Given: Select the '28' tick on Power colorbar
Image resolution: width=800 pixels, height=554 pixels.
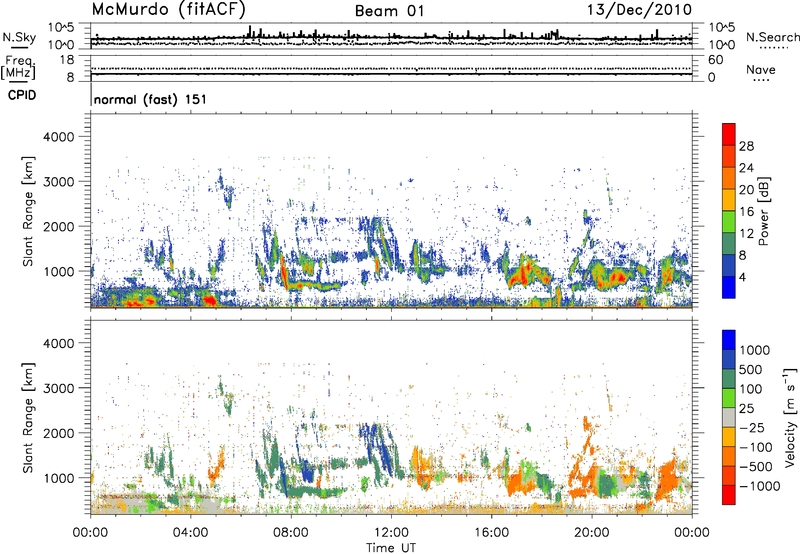Looking at the screenshot, I should (746, 146).
